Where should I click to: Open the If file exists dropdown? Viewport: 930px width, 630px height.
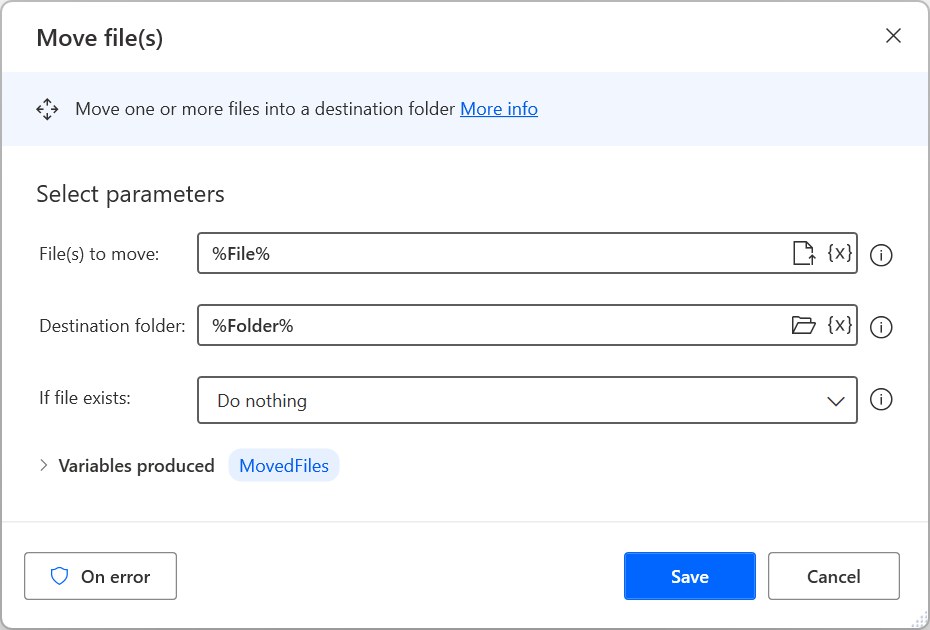pos(527,400)
